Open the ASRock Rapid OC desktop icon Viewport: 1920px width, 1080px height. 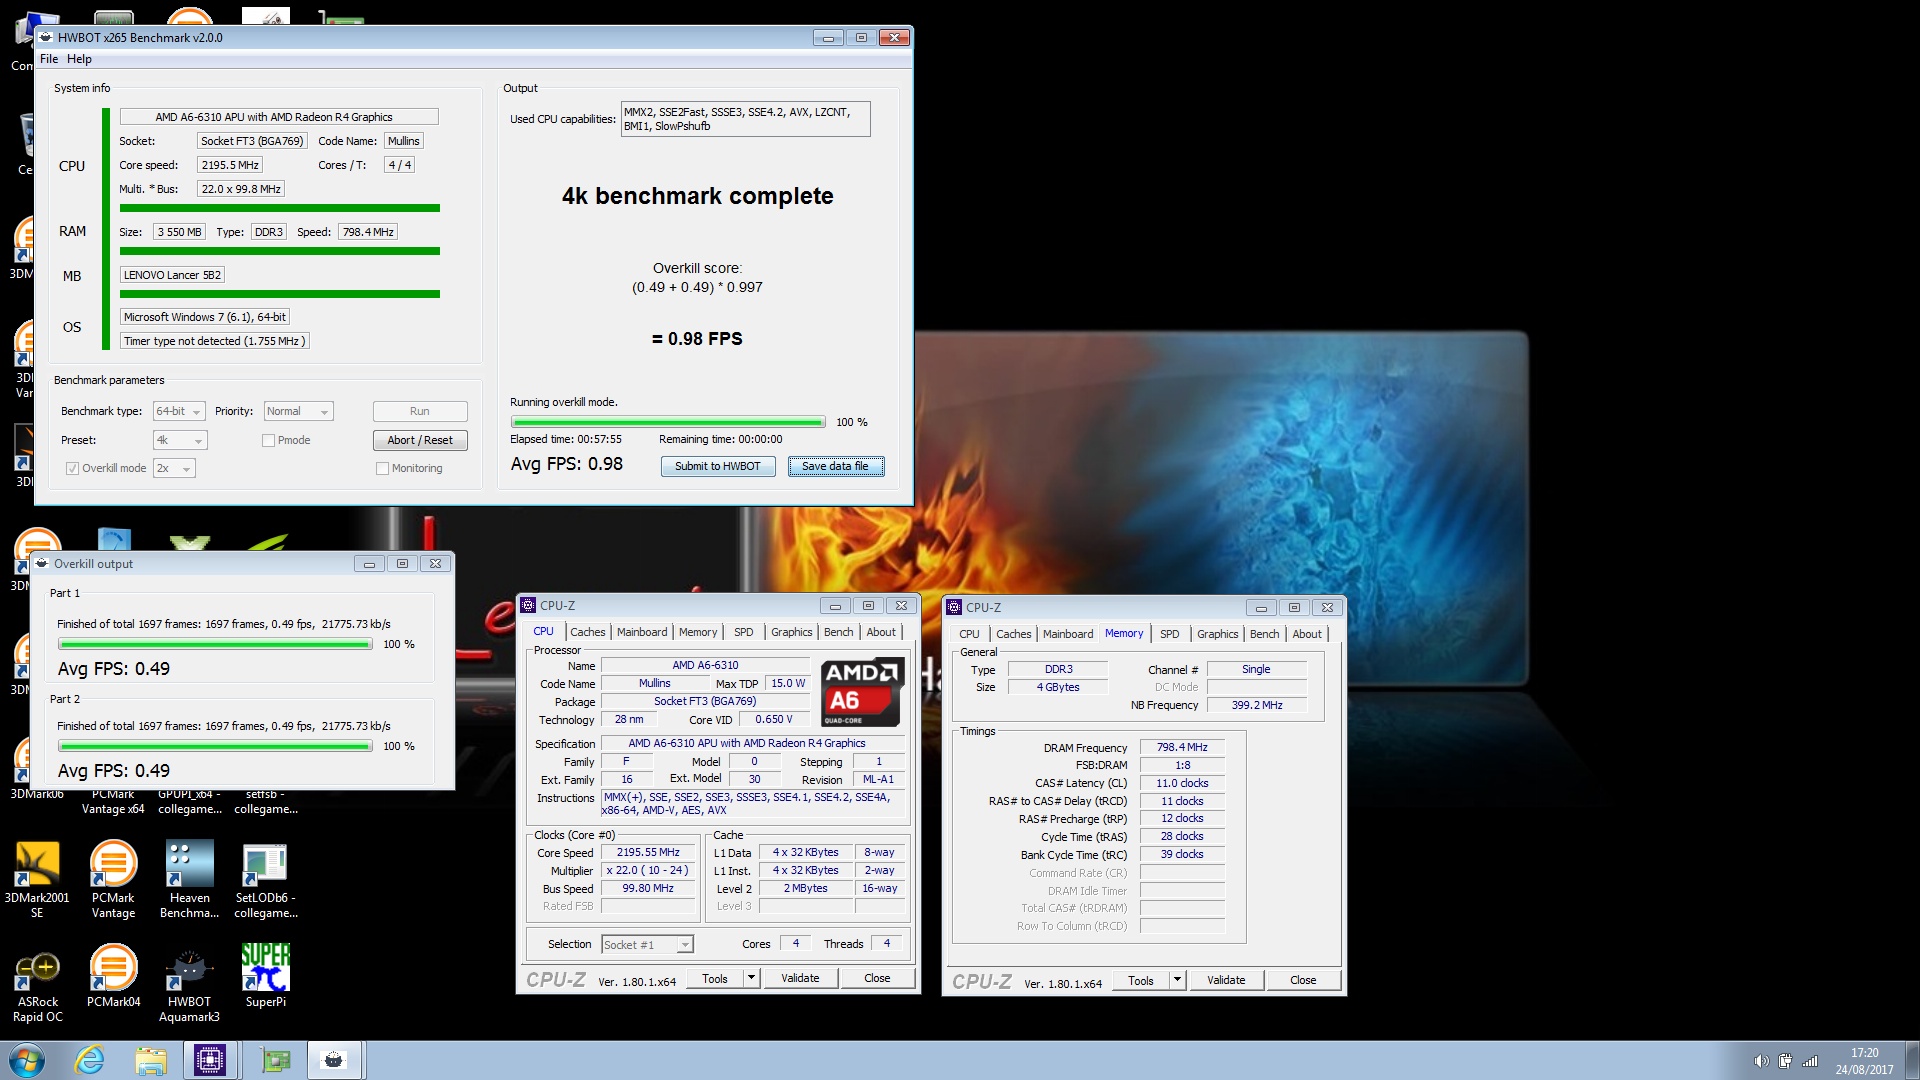(x=38, y=985)
